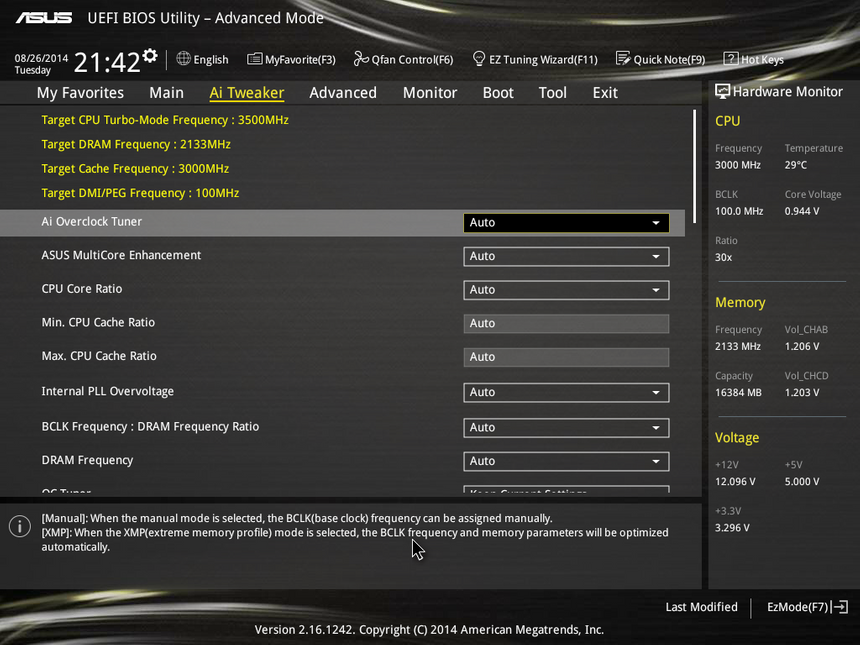Click the EzMode(F7) exit arrow icon
Image resolution: width=860 pixels, height=645 pixels.
click(840, 607)
